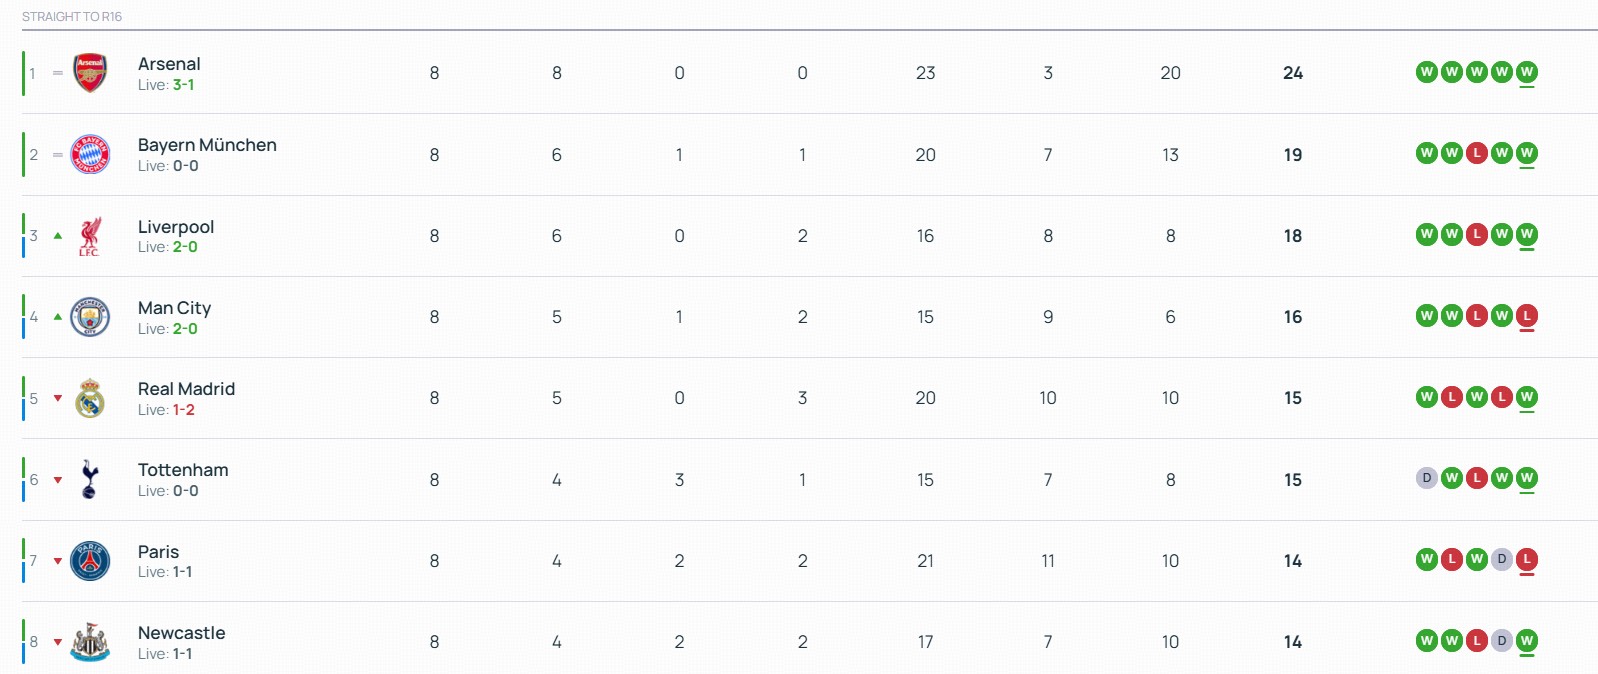
Task: Open the Bayern München team link
Action: point(207,145)
